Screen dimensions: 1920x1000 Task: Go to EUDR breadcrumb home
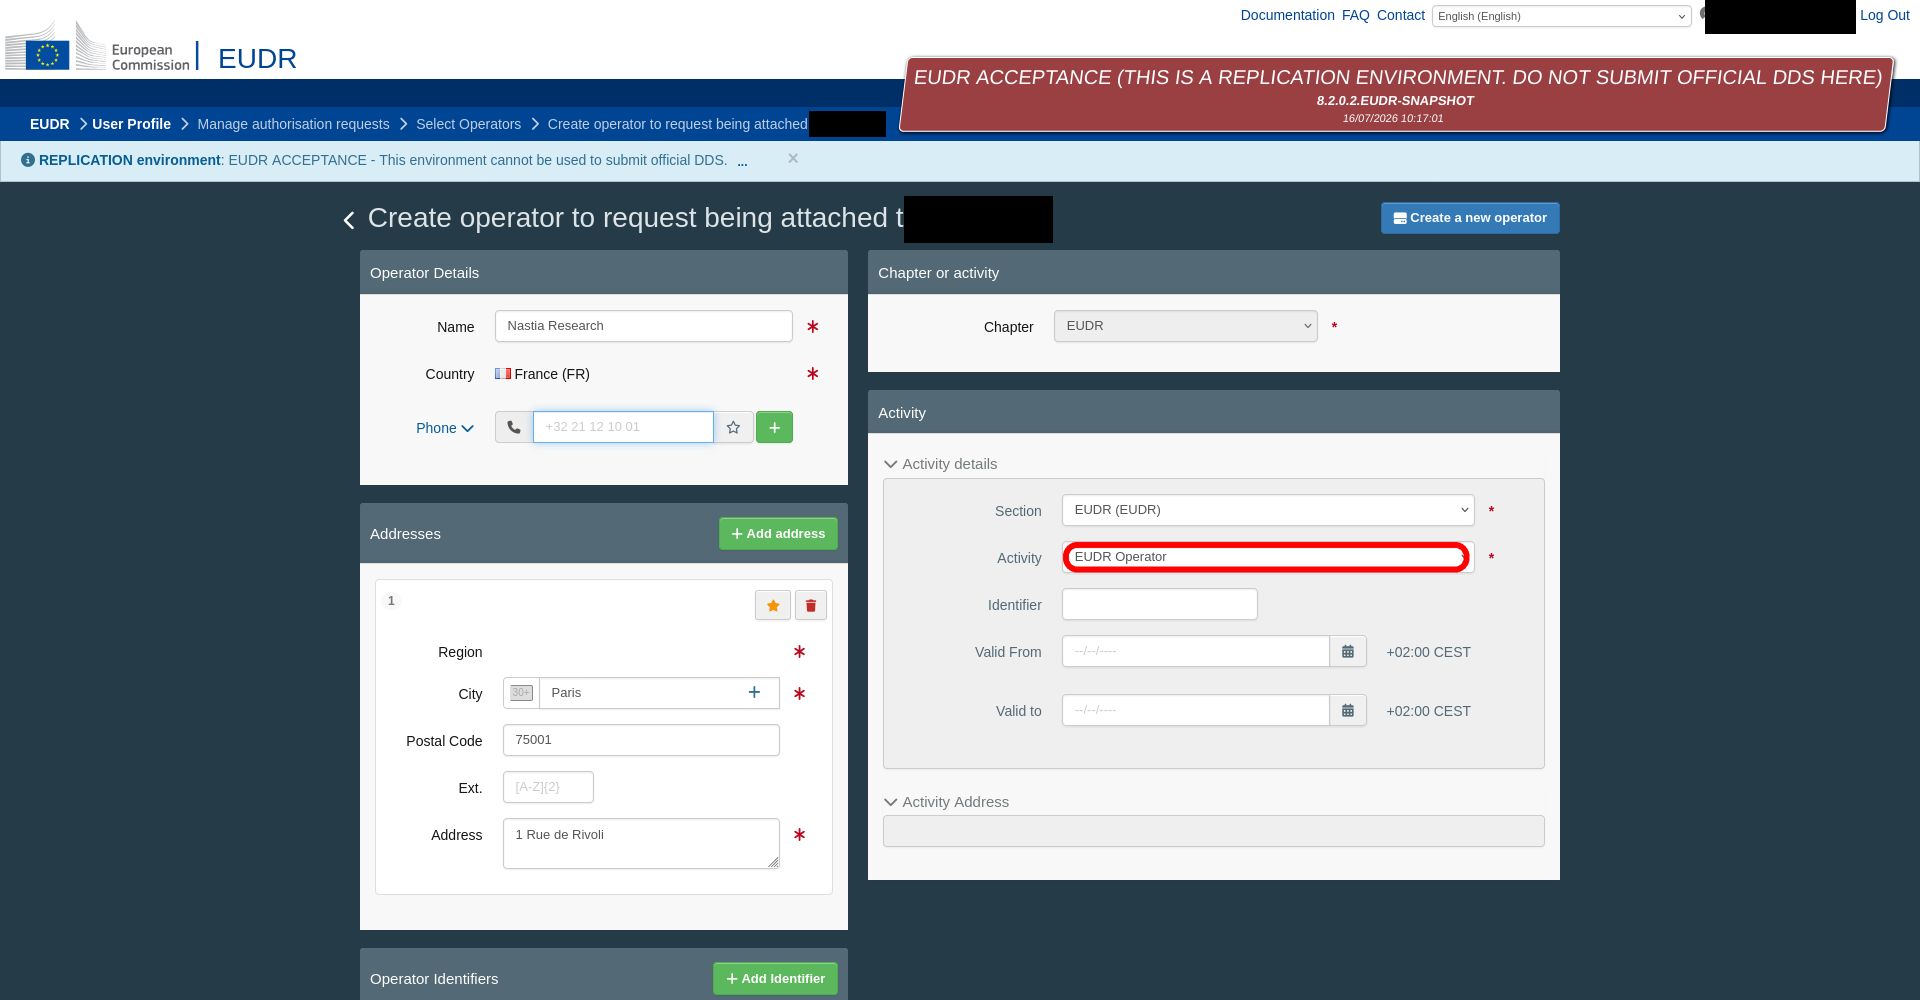pos(49,124)
